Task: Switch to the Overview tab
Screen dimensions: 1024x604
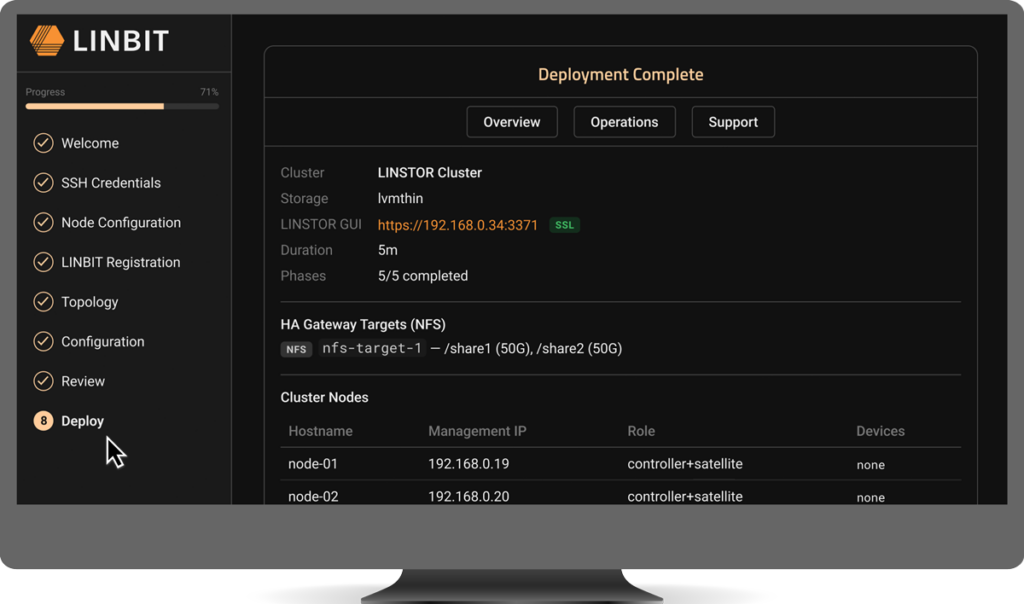Action: tap(512, 122)
